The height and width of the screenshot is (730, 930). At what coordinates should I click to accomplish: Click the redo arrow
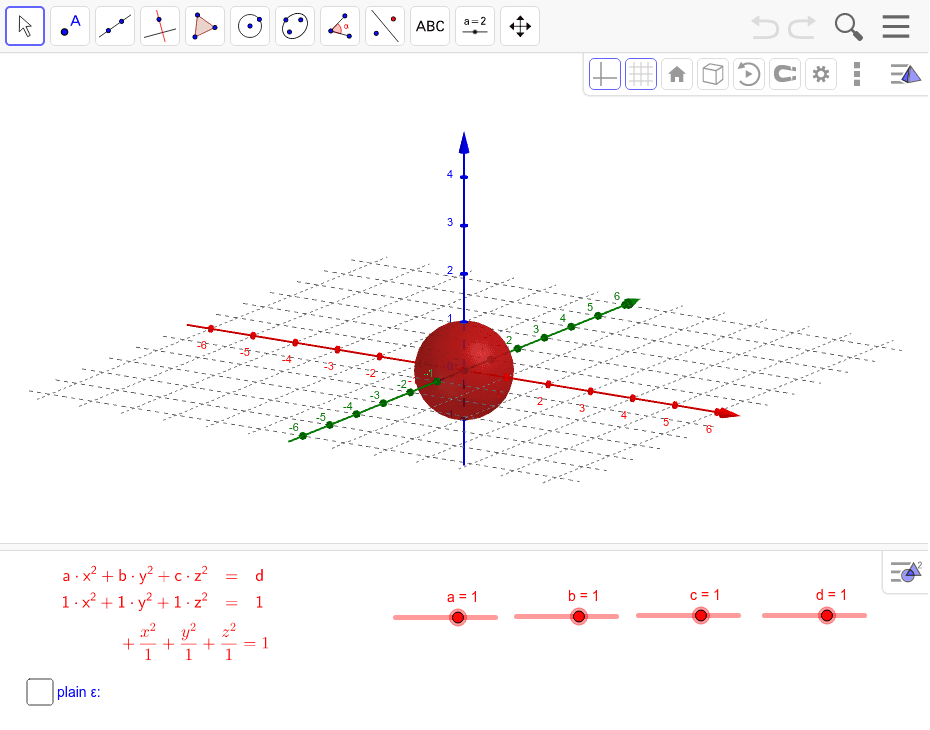pyautogui.click(x=802, y=27)
